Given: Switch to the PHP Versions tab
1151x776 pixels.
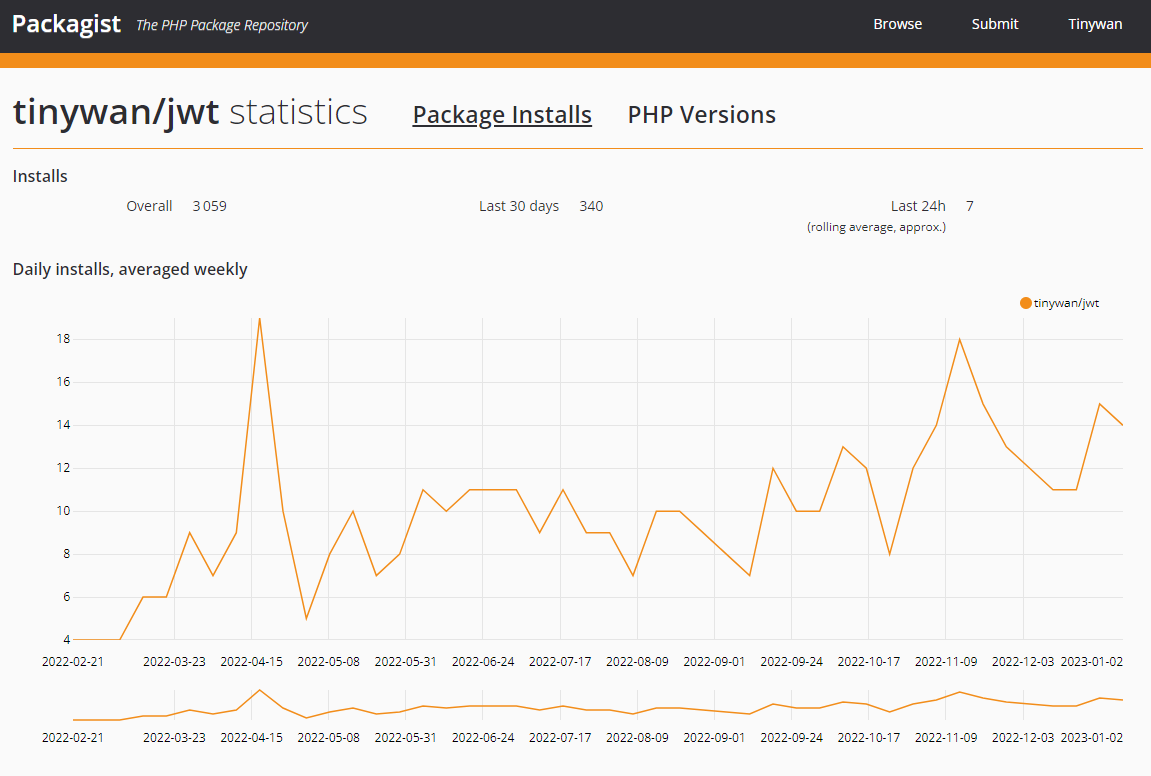Looking at the screenshot, I should click(701, 115).
